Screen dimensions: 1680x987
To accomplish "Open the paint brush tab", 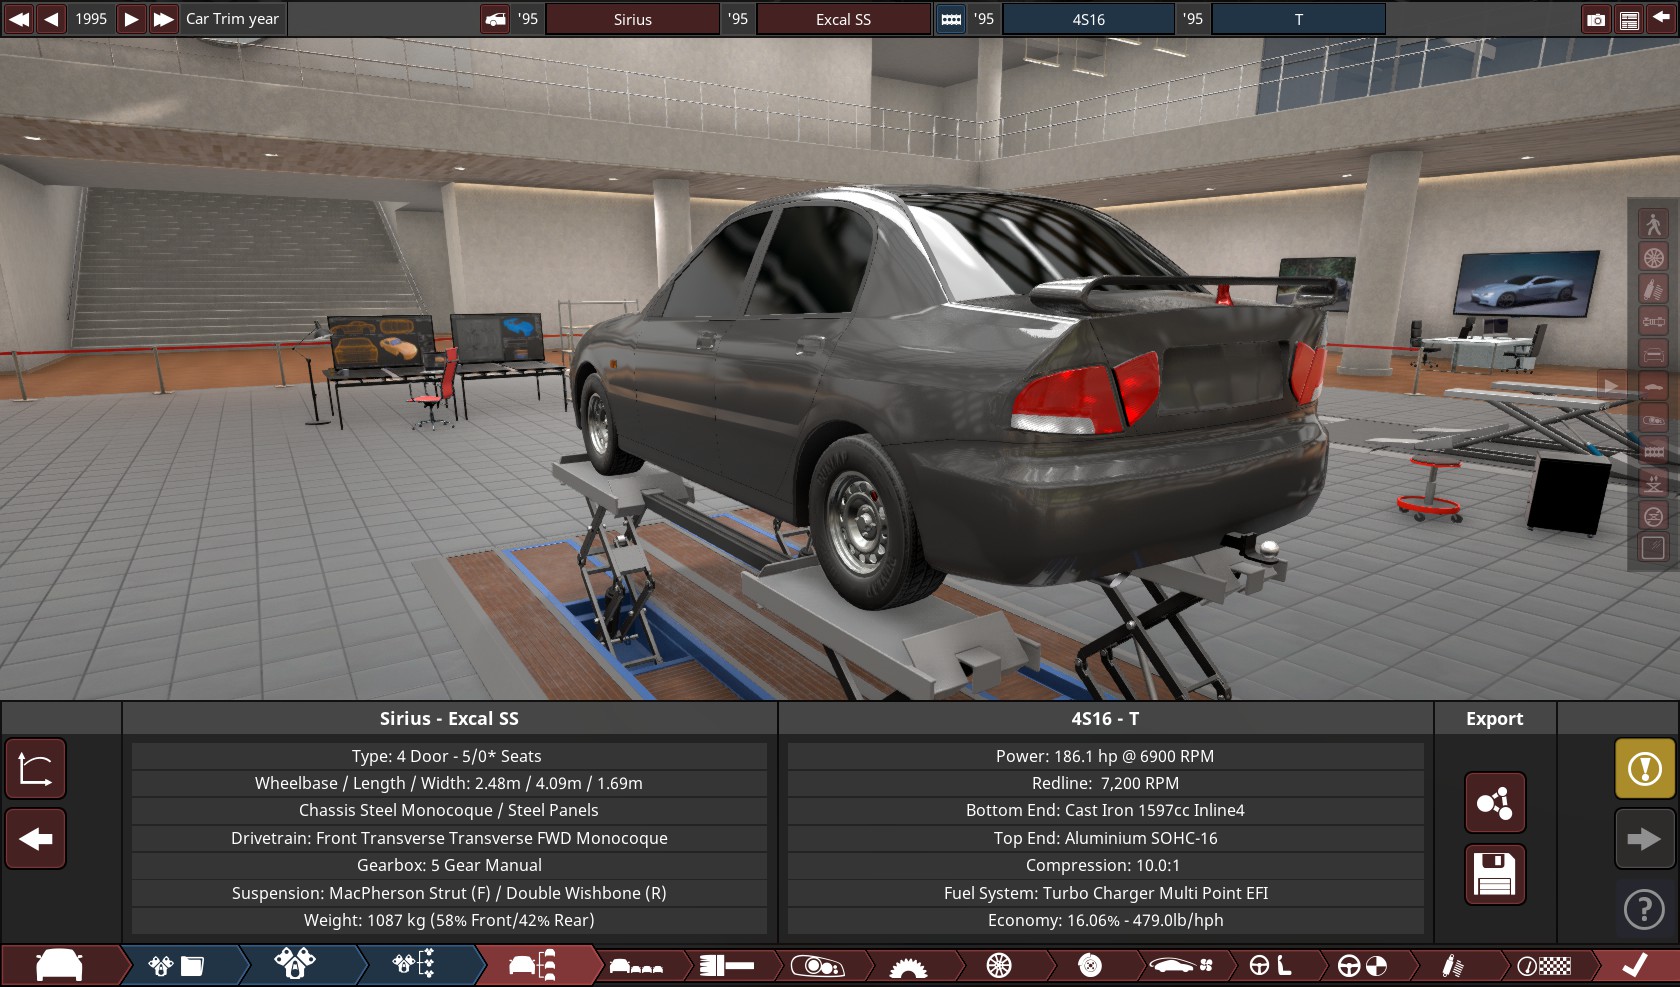I will (x=727, y=966).
